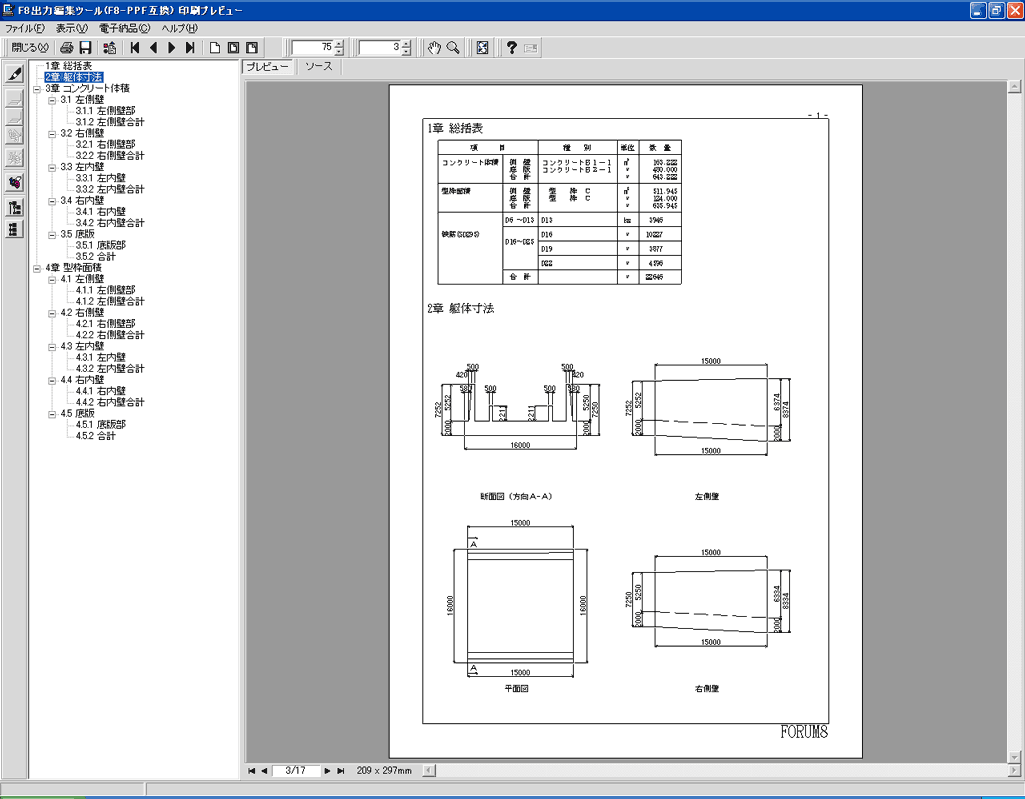Select the hand pan tool
Viewport: 1025px width, 799px height.
point(434,48)
